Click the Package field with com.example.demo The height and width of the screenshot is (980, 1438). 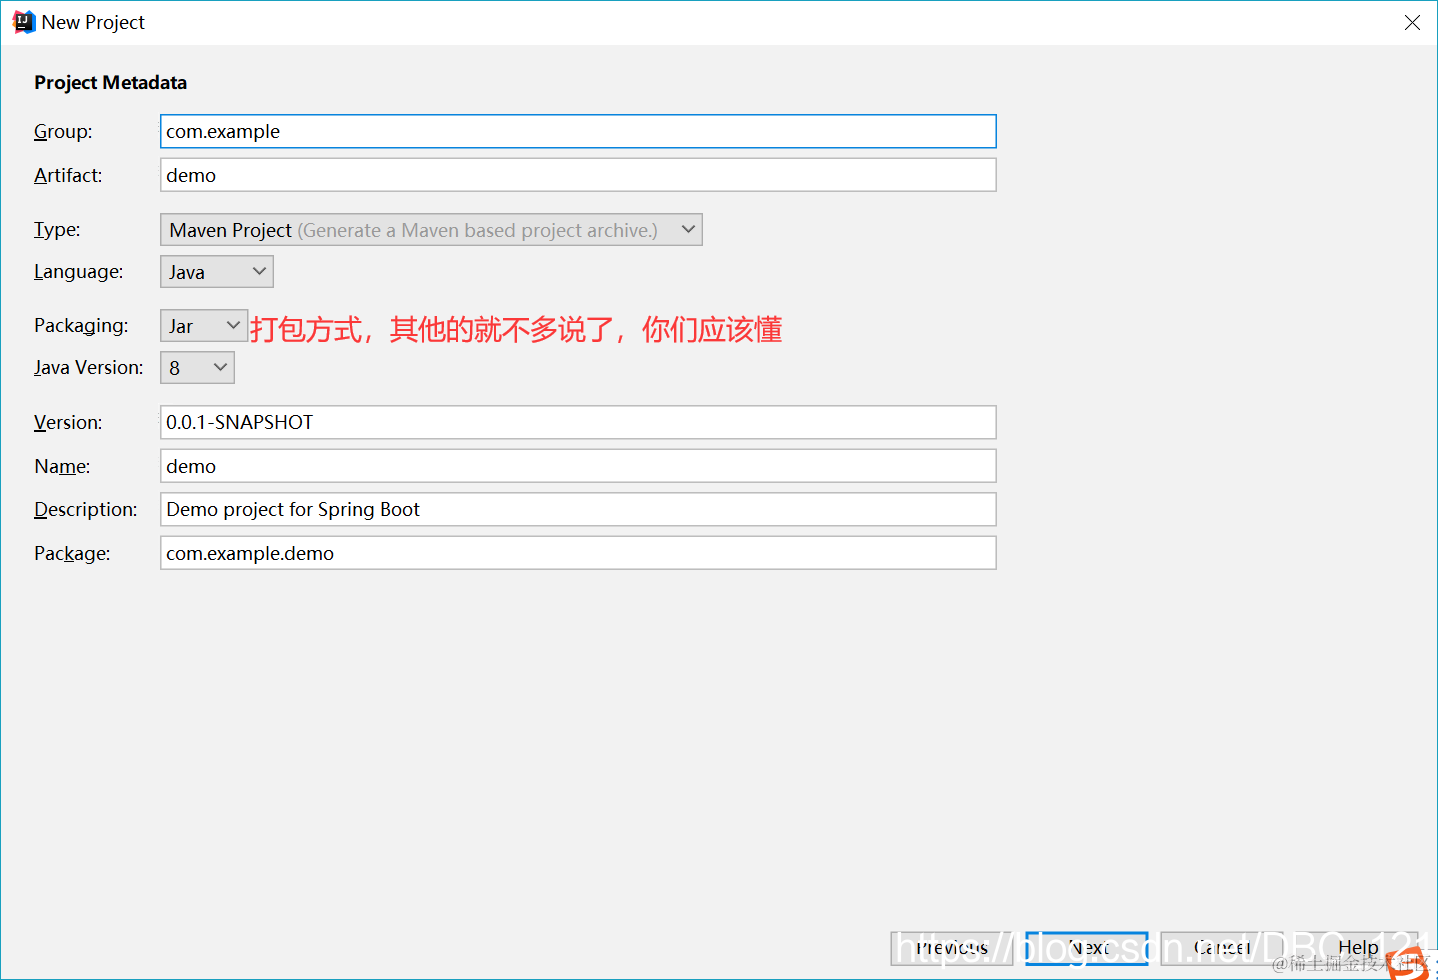click(x=578, y=553)
